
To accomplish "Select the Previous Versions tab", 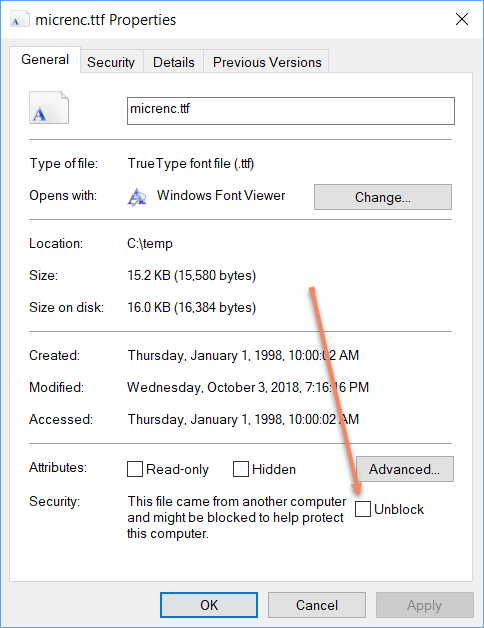I will click(267, 62).
